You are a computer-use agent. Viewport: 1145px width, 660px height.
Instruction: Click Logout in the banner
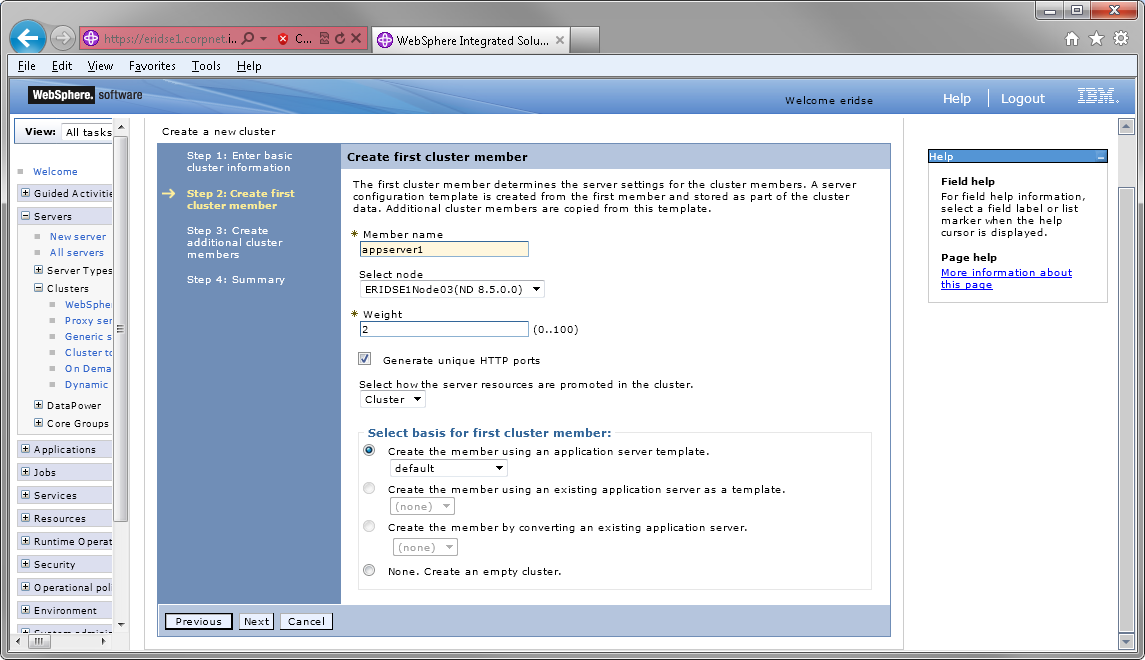coord(1022,99)
